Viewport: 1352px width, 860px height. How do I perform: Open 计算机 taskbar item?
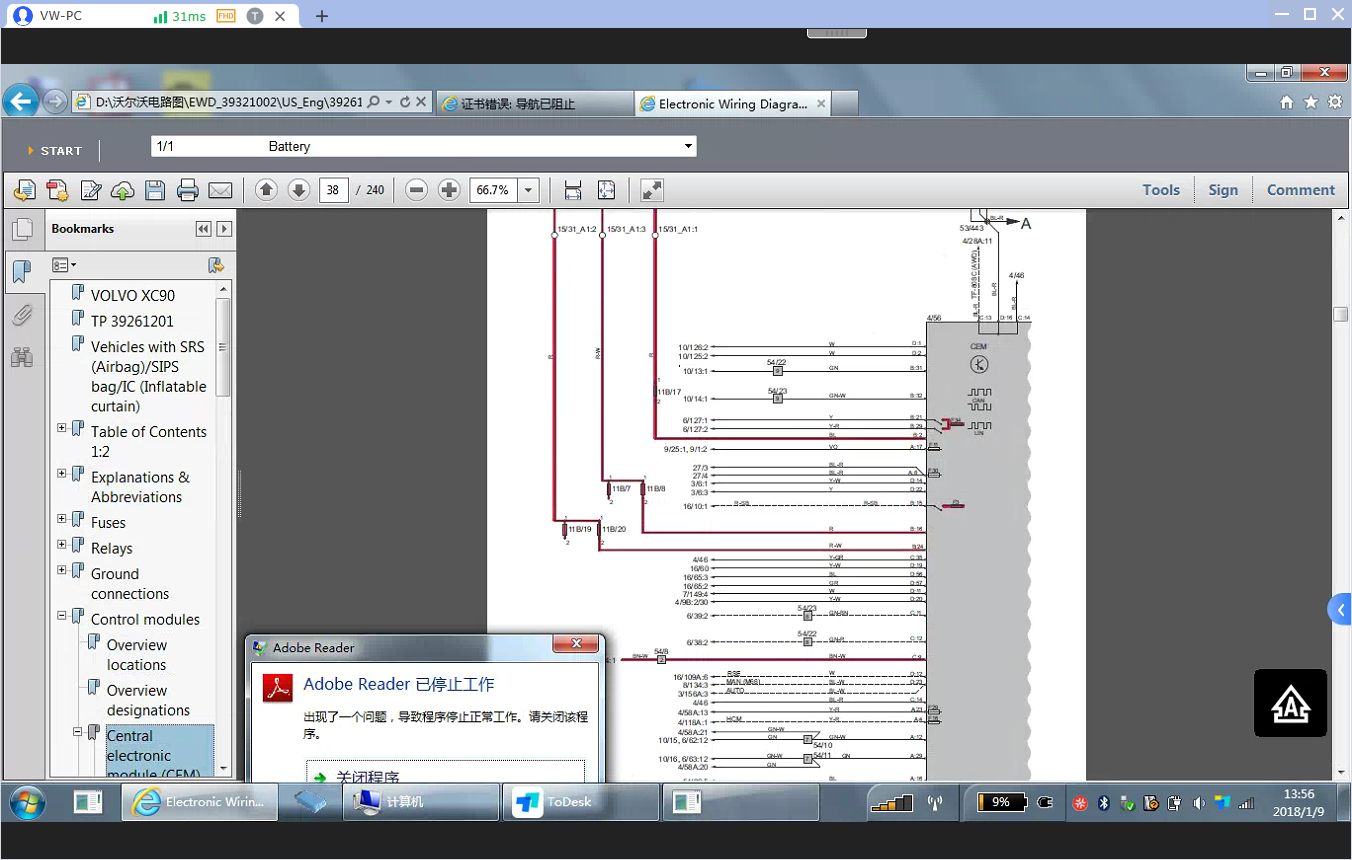421,802
